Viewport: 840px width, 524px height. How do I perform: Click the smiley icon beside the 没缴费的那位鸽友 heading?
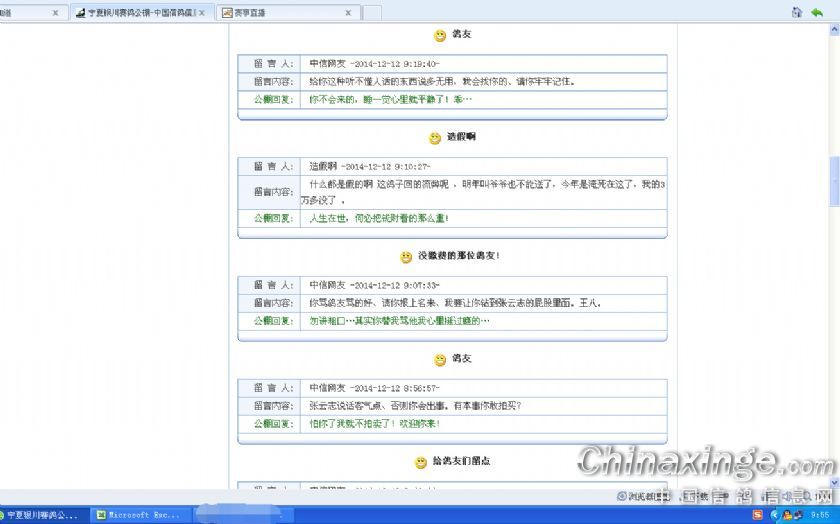406,257
